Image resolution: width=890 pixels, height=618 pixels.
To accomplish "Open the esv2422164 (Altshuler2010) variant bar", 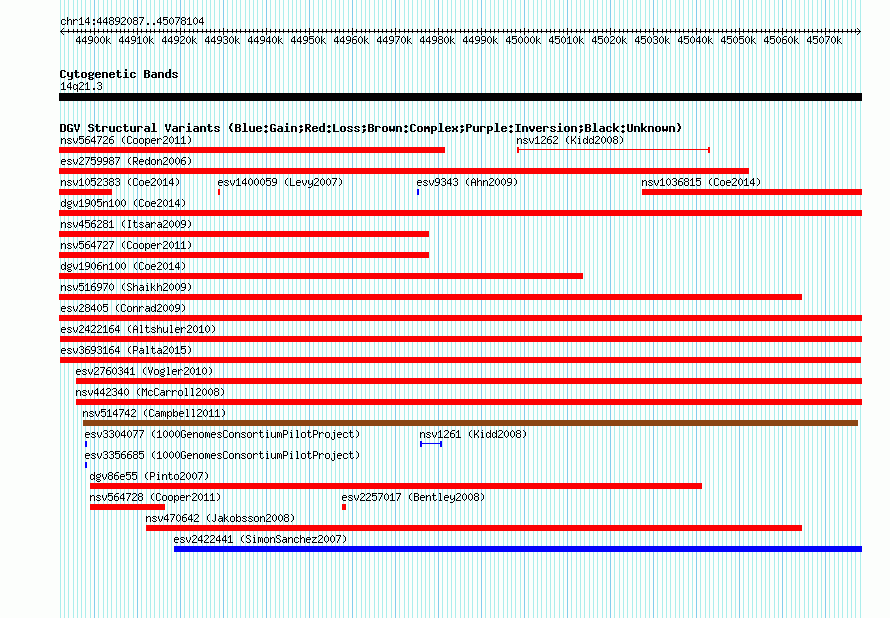I will point(460,339).
